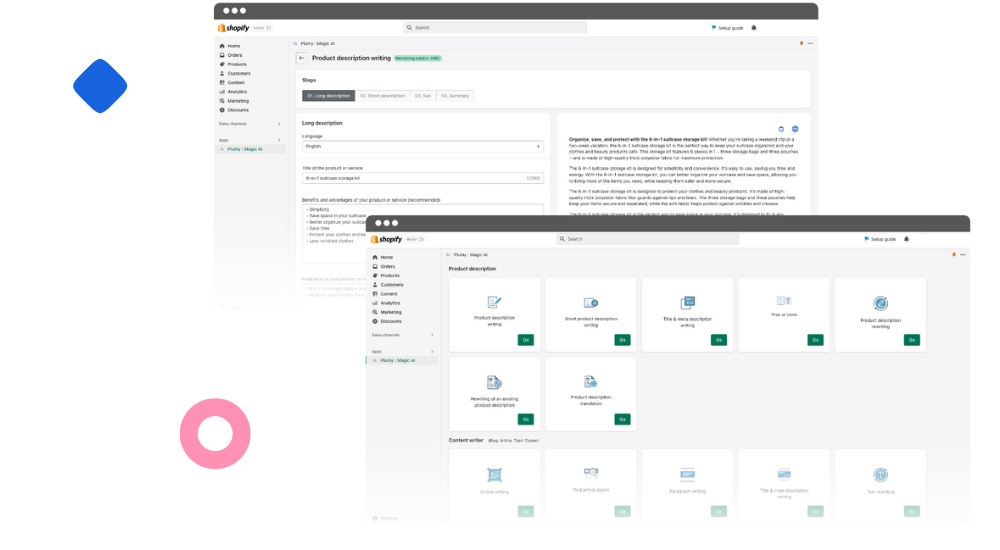Click the Product description writing card icon
The height and width of the screenshot is (550, 1000).
click(494, 302)
